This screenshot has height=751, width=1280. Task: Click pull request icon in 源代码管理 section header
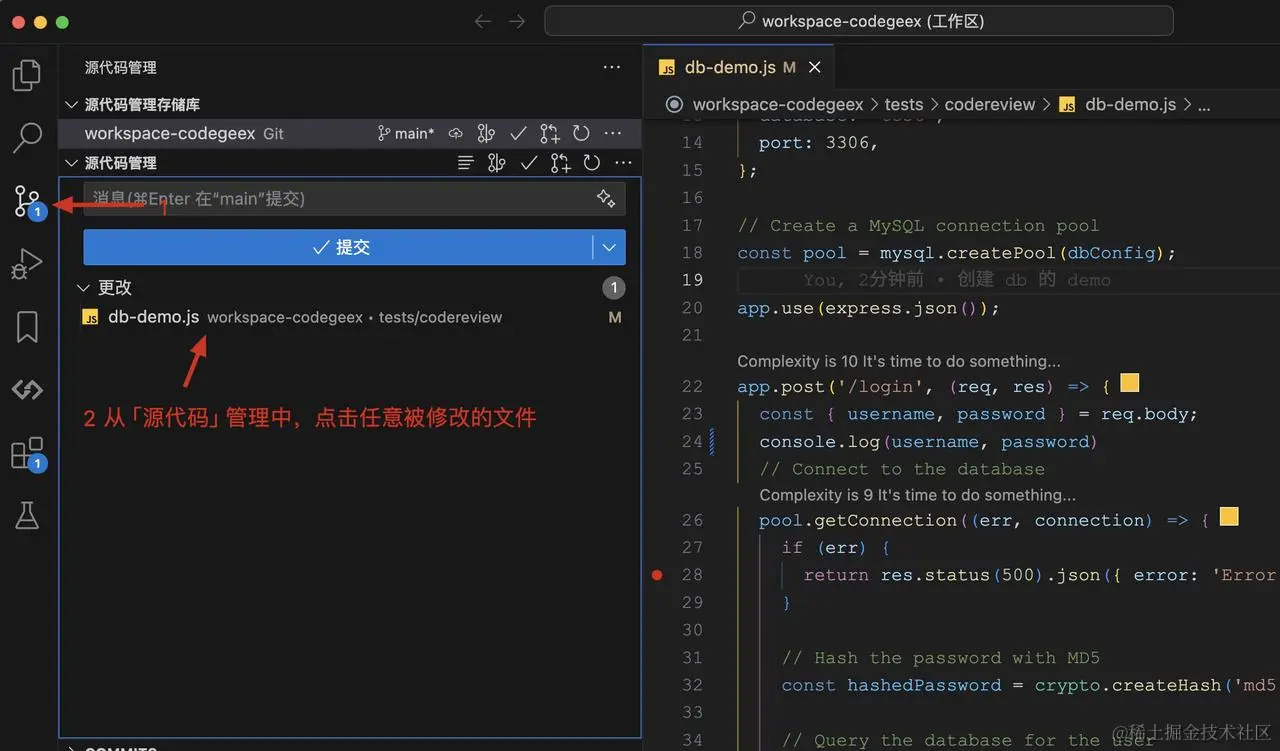click(560, 163)
